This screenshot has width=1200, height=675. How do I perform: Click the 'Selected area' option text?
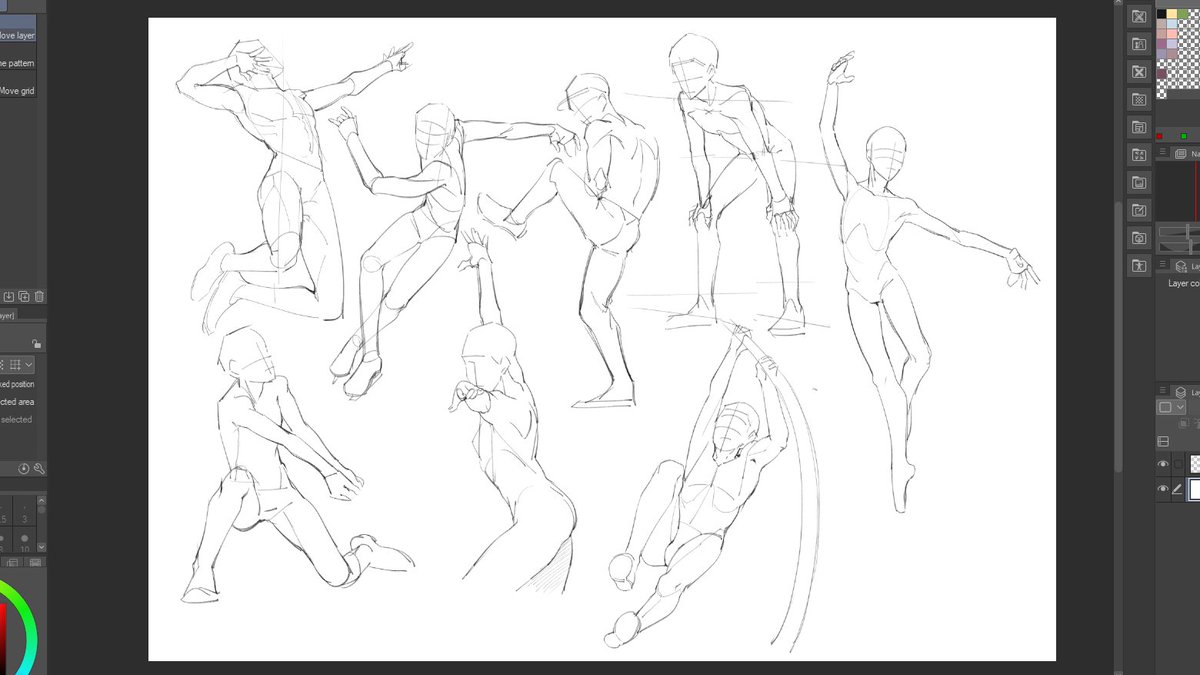tap(17, 402)
